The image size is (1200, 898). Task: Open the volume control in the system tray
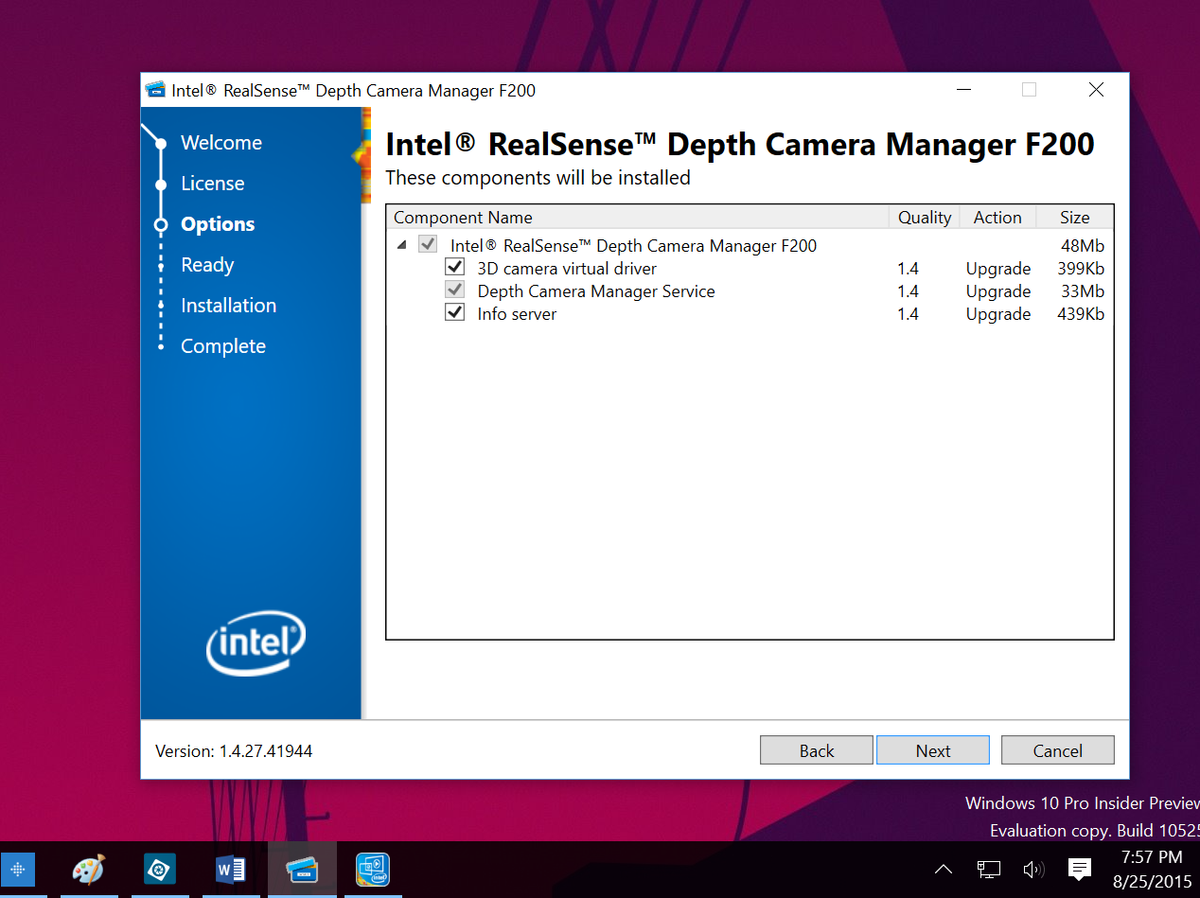point(1034,869)
